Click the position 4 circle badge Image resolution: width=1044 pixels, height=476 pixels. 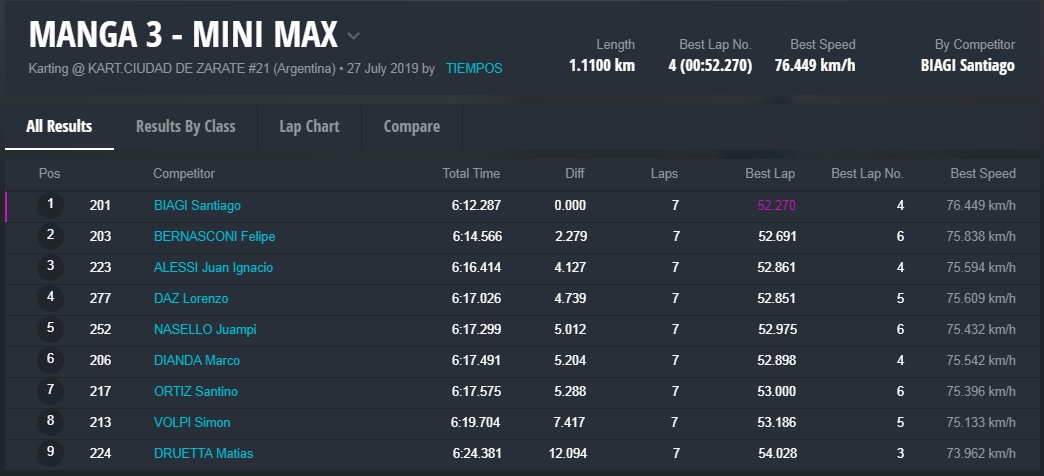pyautogui.click(x=50, y=298)
